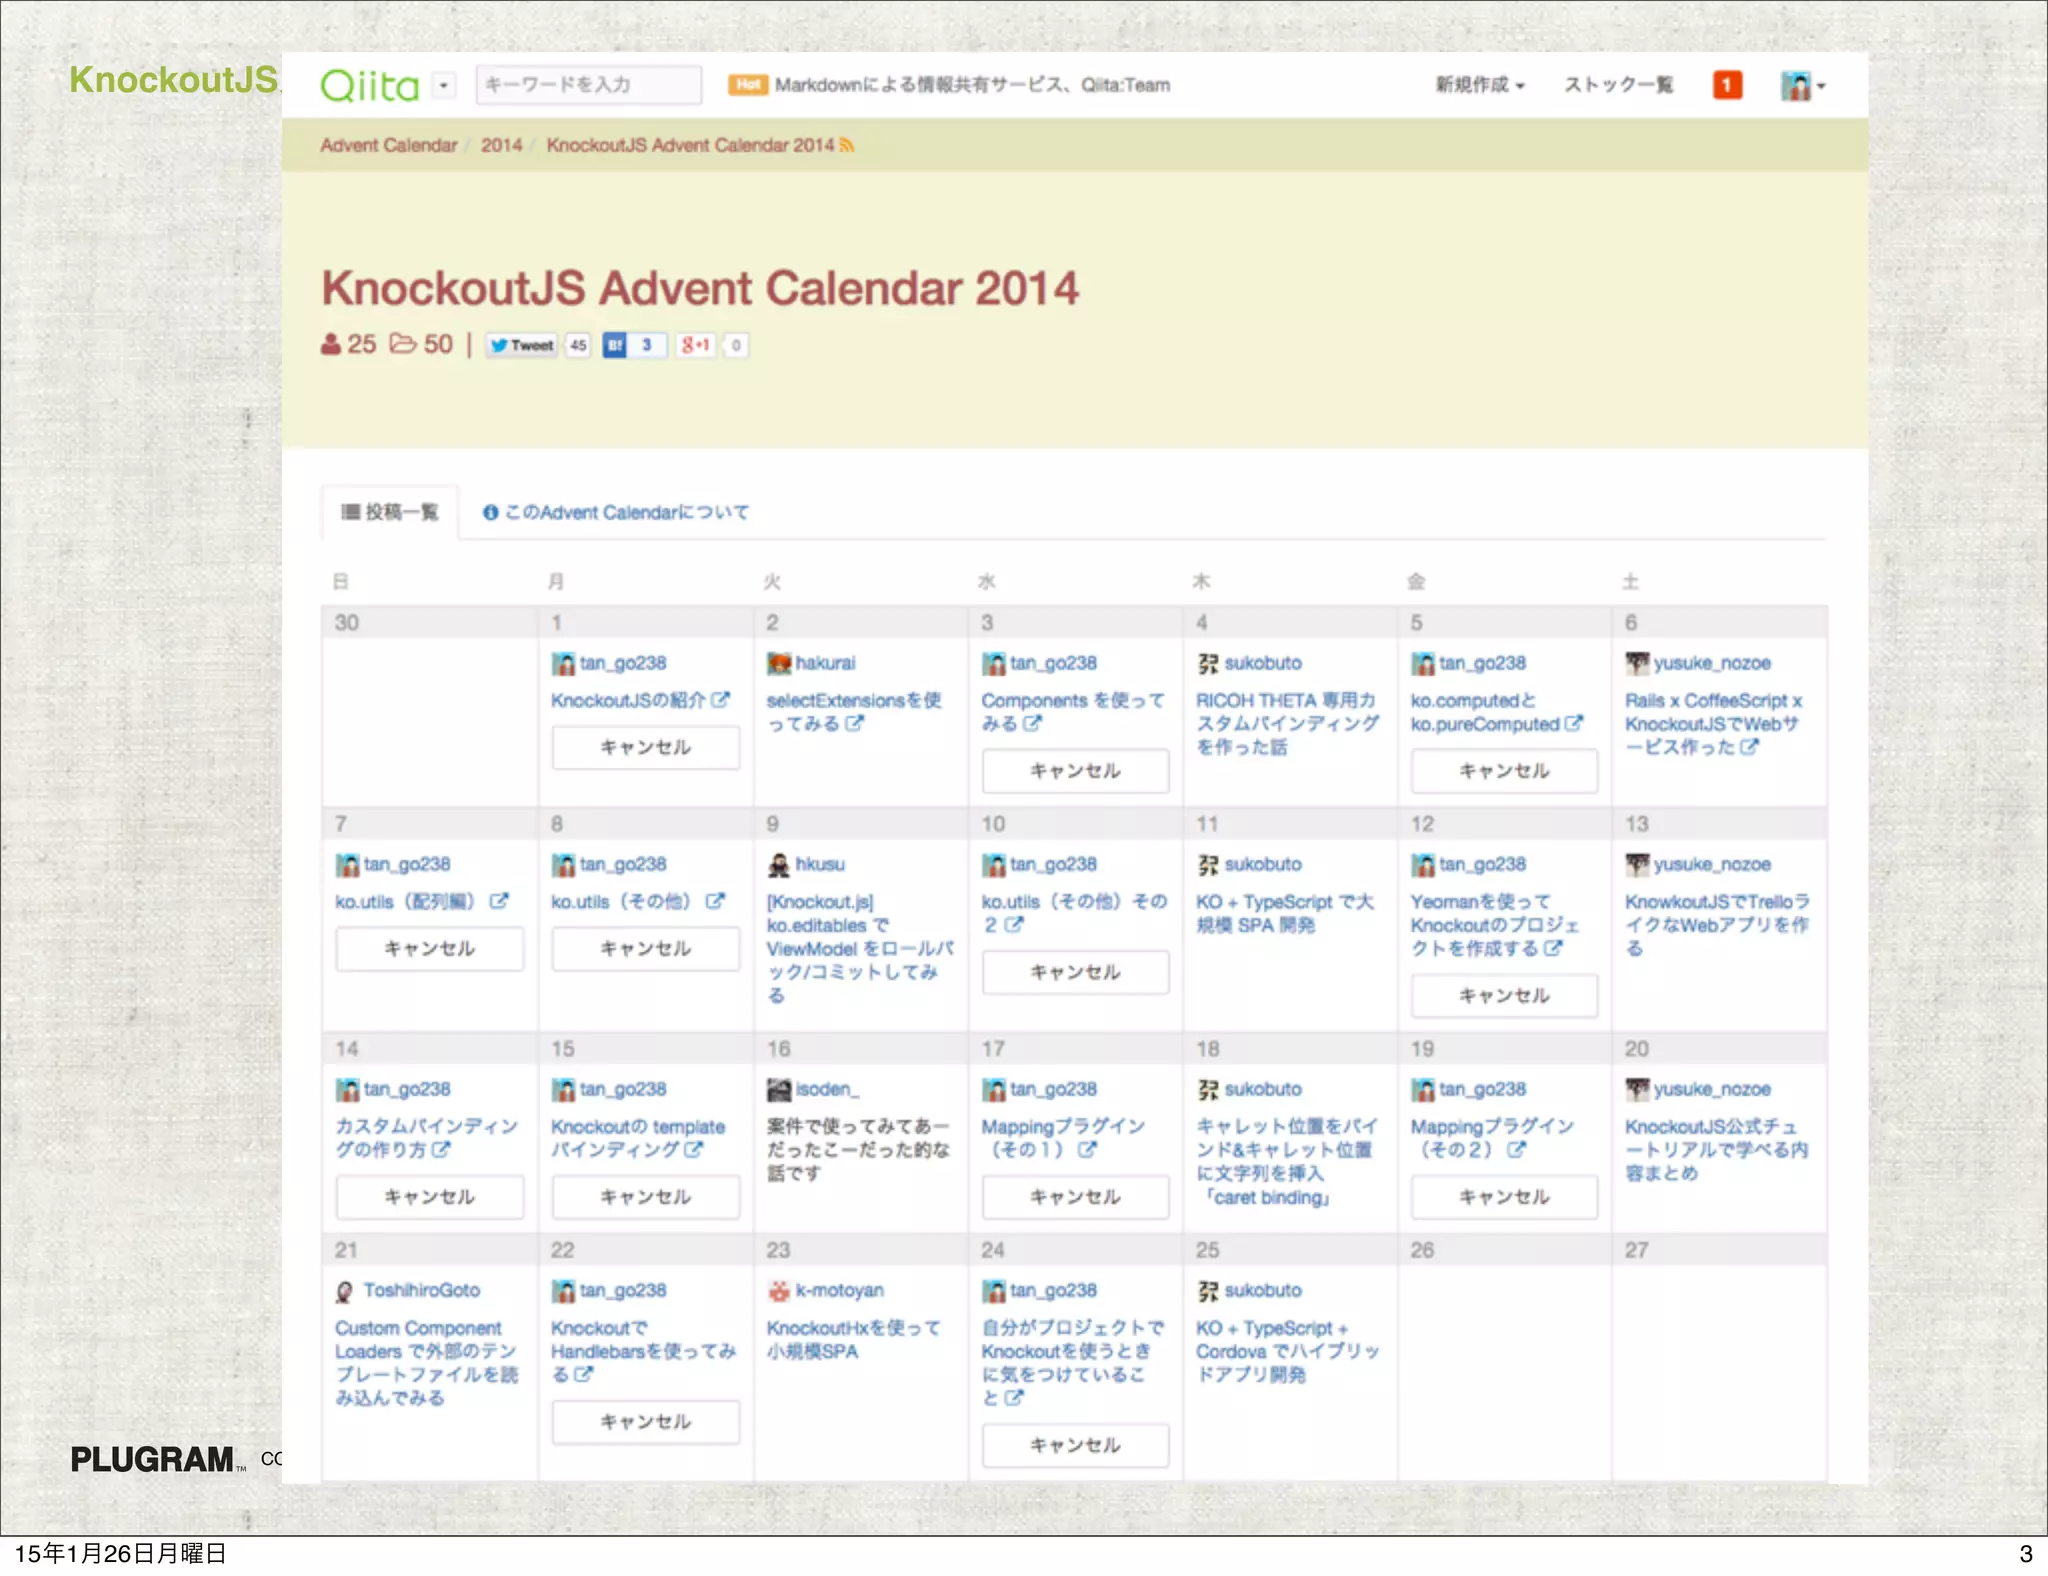Open hakurai's profile on day 2

pos(825,663)
